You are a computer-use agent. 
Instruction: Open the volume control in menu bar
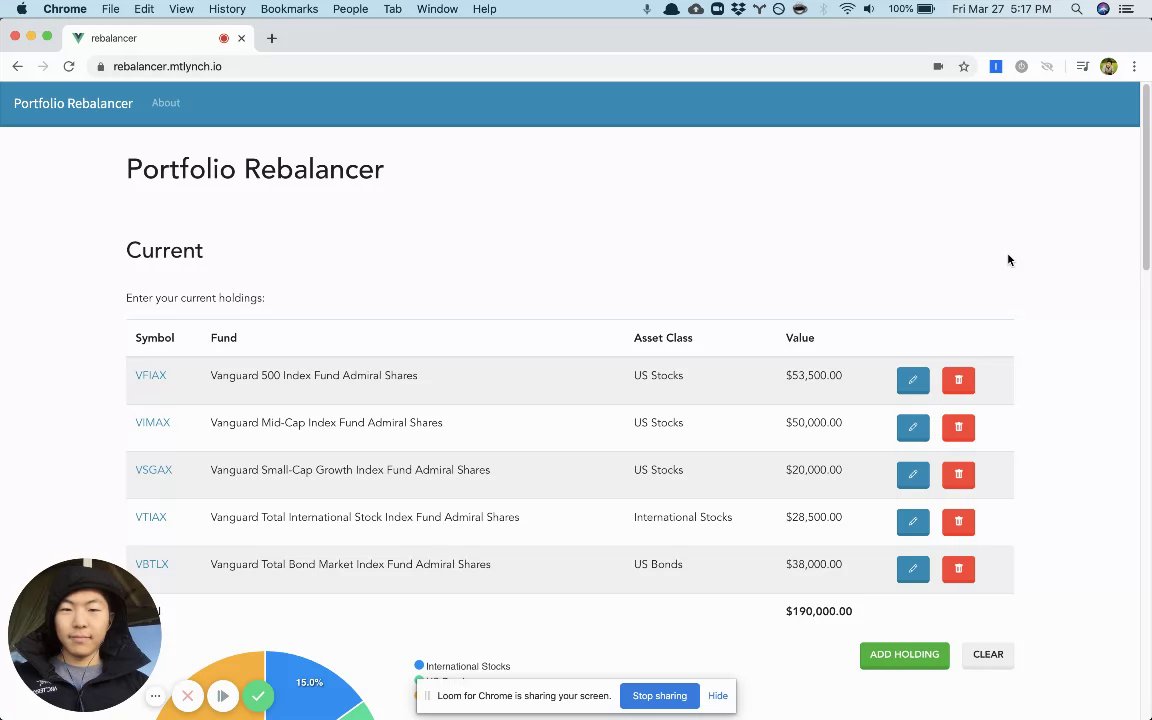[x=869, y=9]
